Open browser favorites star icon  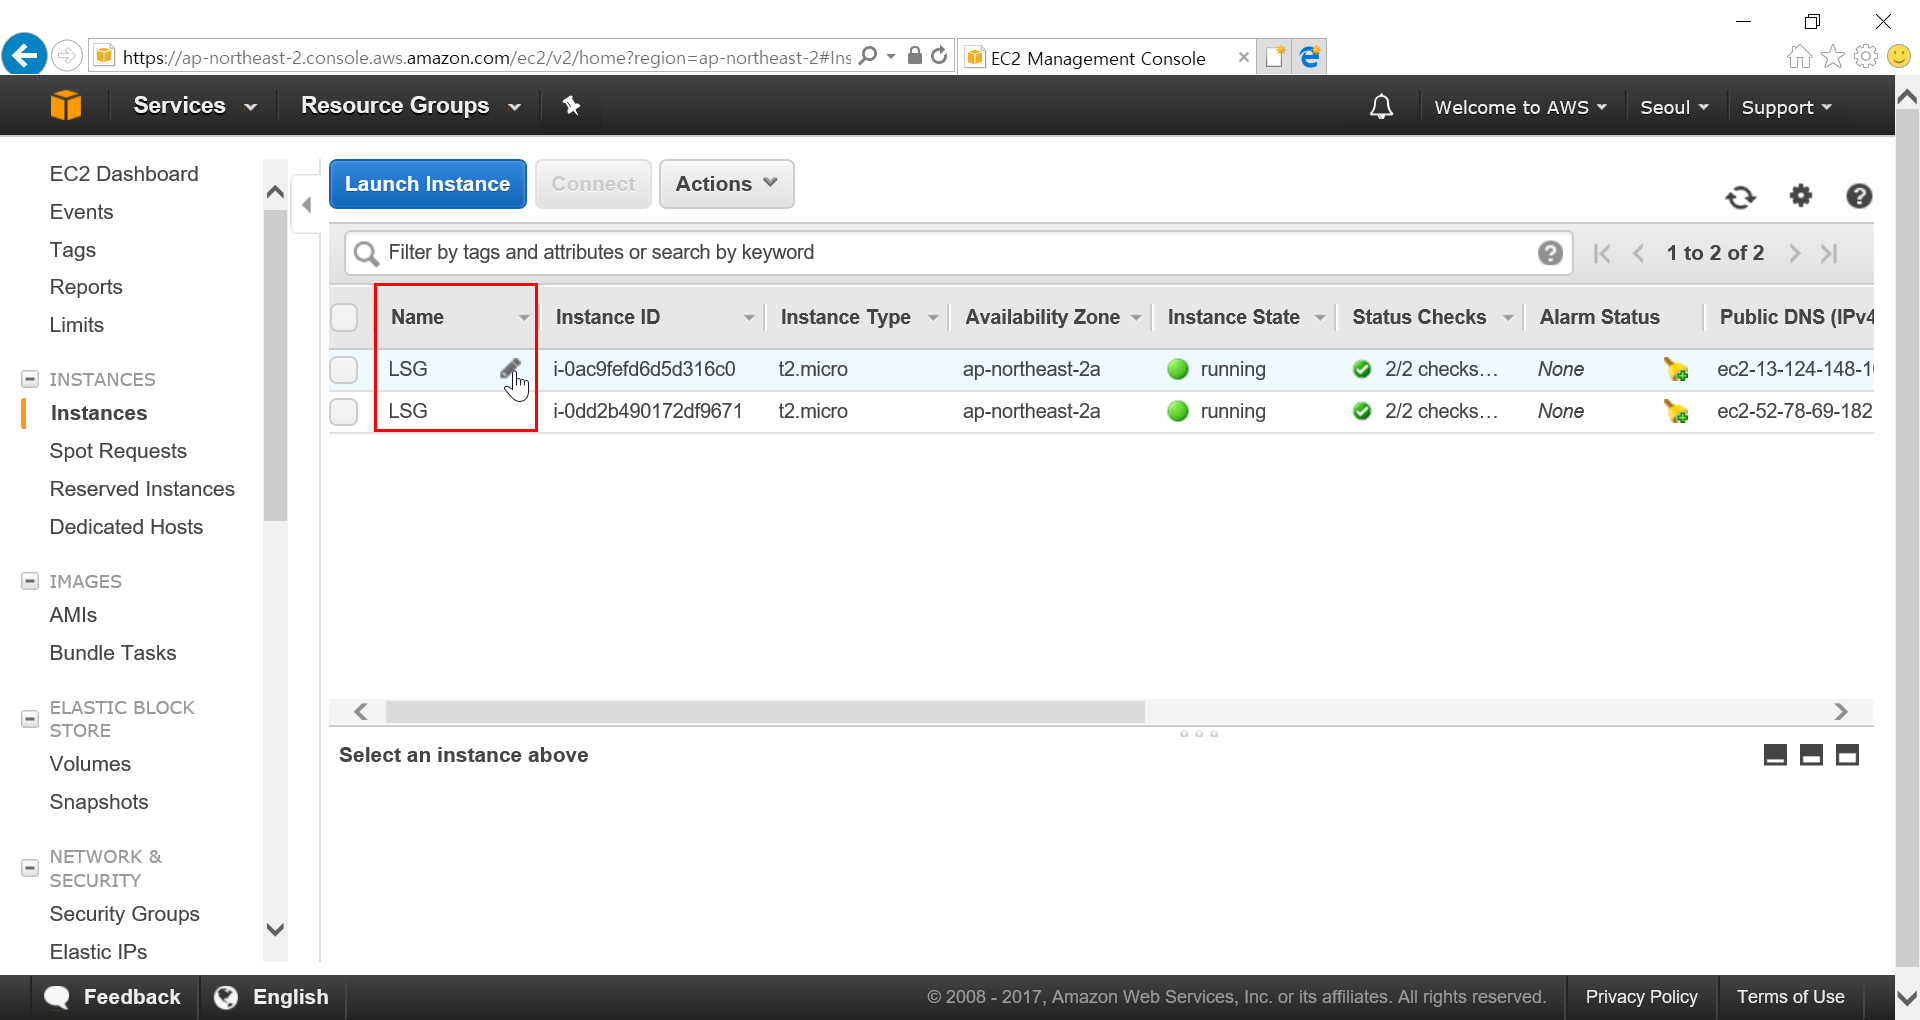tap(1832, 56)
